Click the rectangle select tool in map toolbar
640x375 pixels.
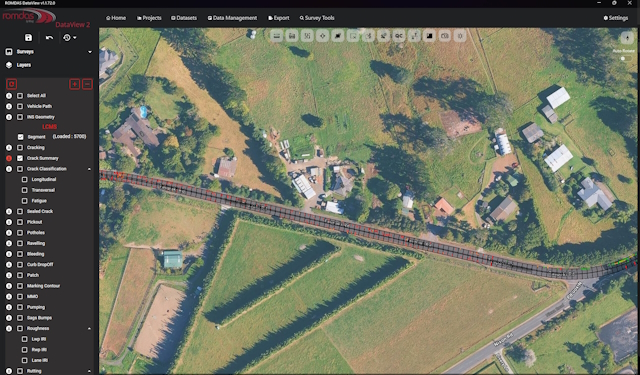(353, 36)
